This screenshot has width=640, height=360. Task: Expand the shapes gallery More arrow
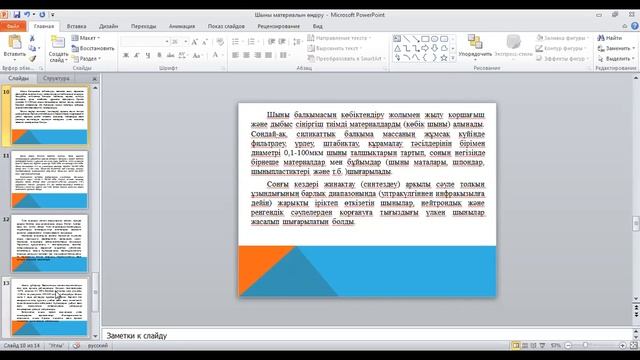point(453,58)
